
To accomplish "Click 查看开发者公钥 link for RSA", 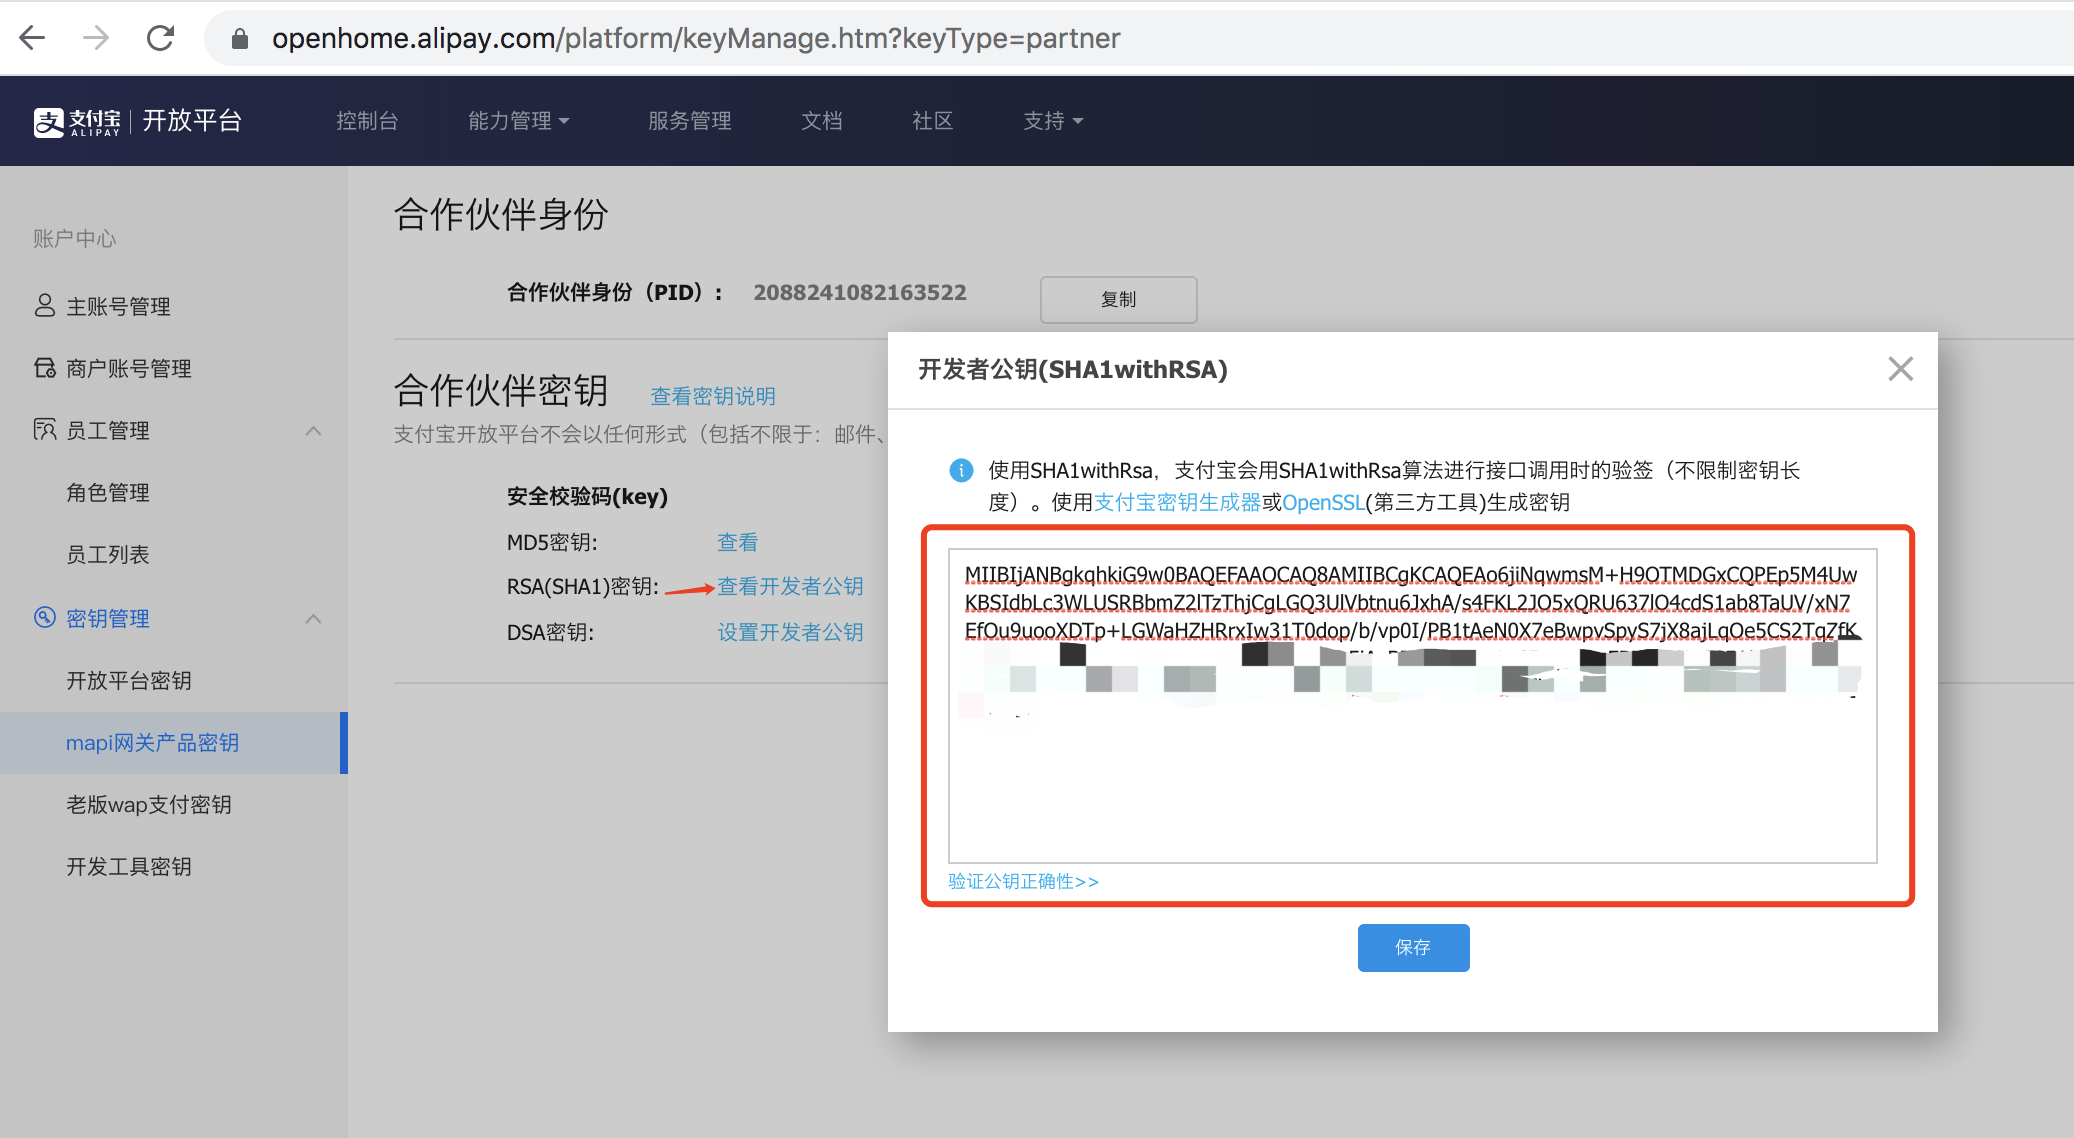I will click(x=790, y=586).
